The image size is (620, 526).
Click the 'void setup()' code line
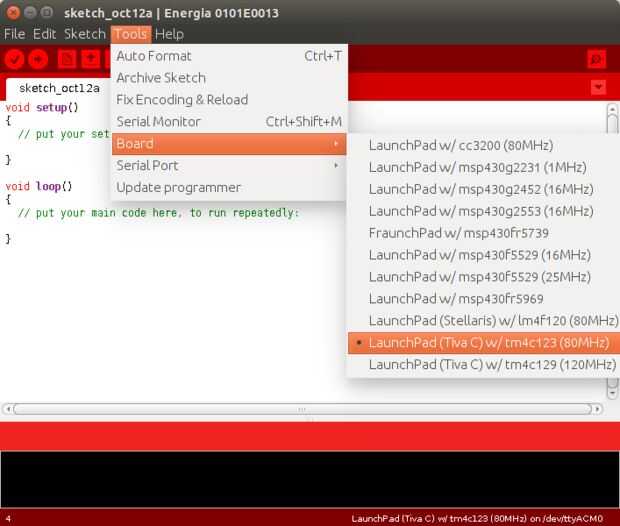tap(42, 108)
